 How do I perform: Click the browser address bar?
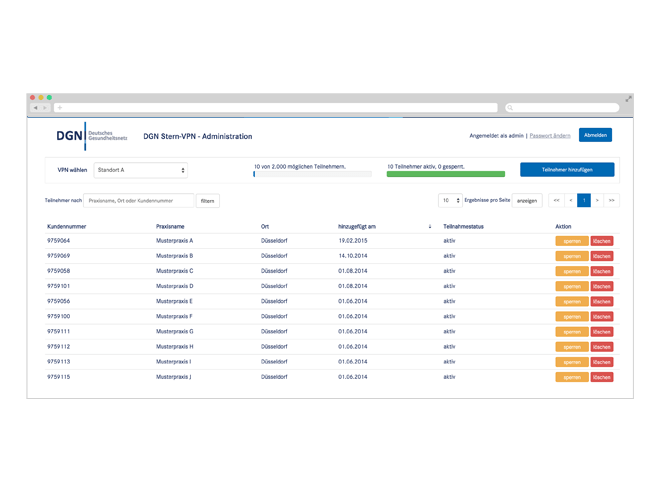276,108
